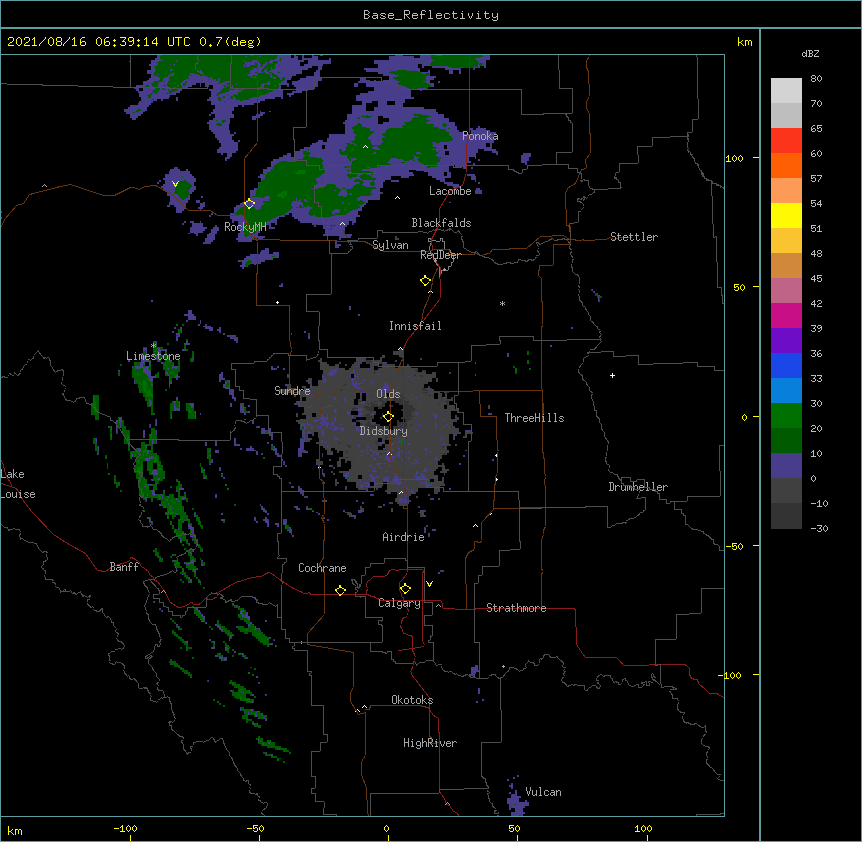Select the Cochrane label
The height and width of the screenshot is (842, 862).
tap(322, 568)
